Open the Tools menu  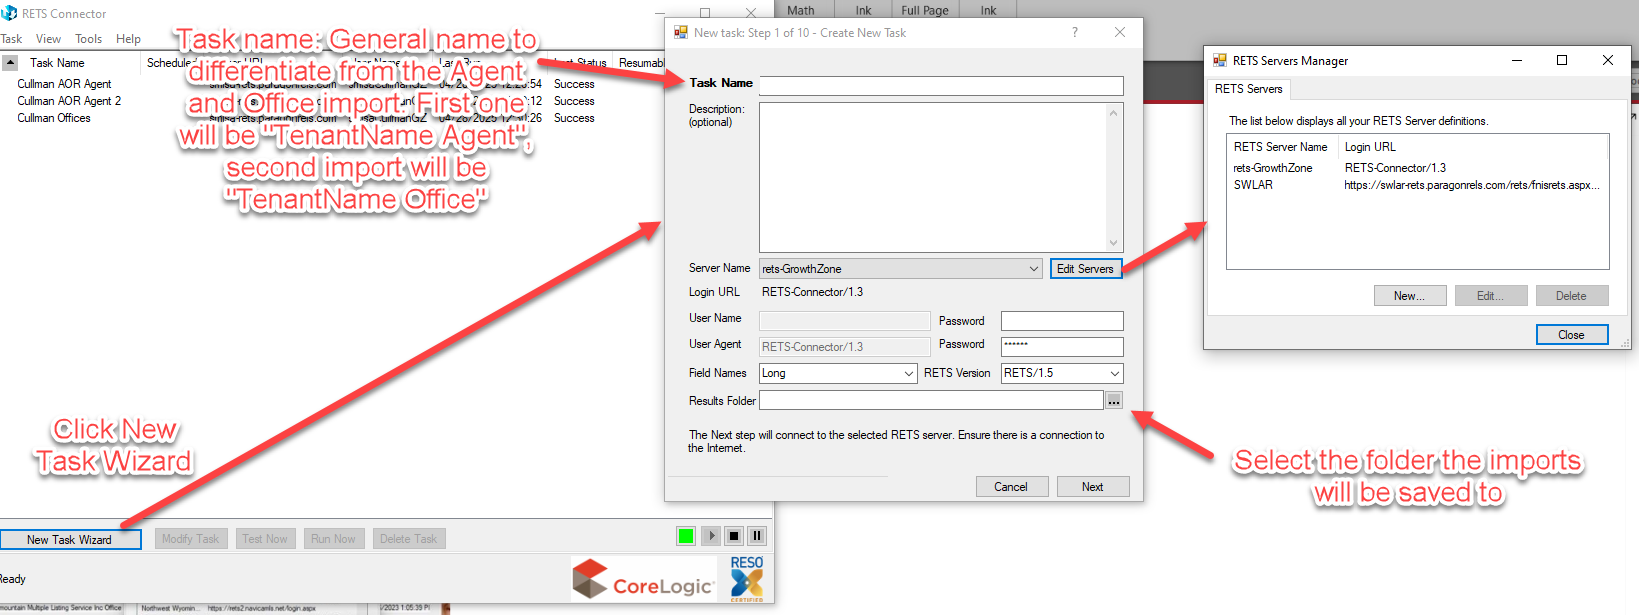pyautogui.click(x=88, y=39)
